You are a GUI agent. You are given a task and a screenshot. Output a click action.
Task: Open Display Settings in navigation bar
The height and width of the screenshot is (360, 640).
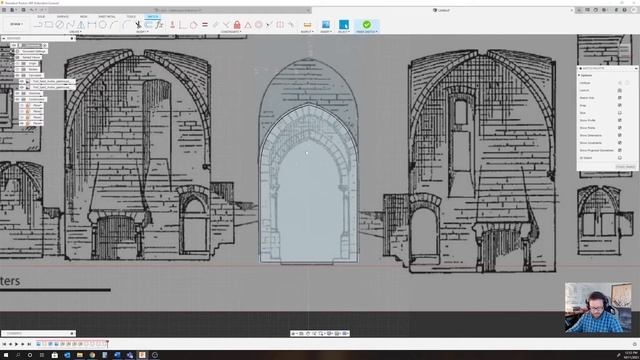329,333
